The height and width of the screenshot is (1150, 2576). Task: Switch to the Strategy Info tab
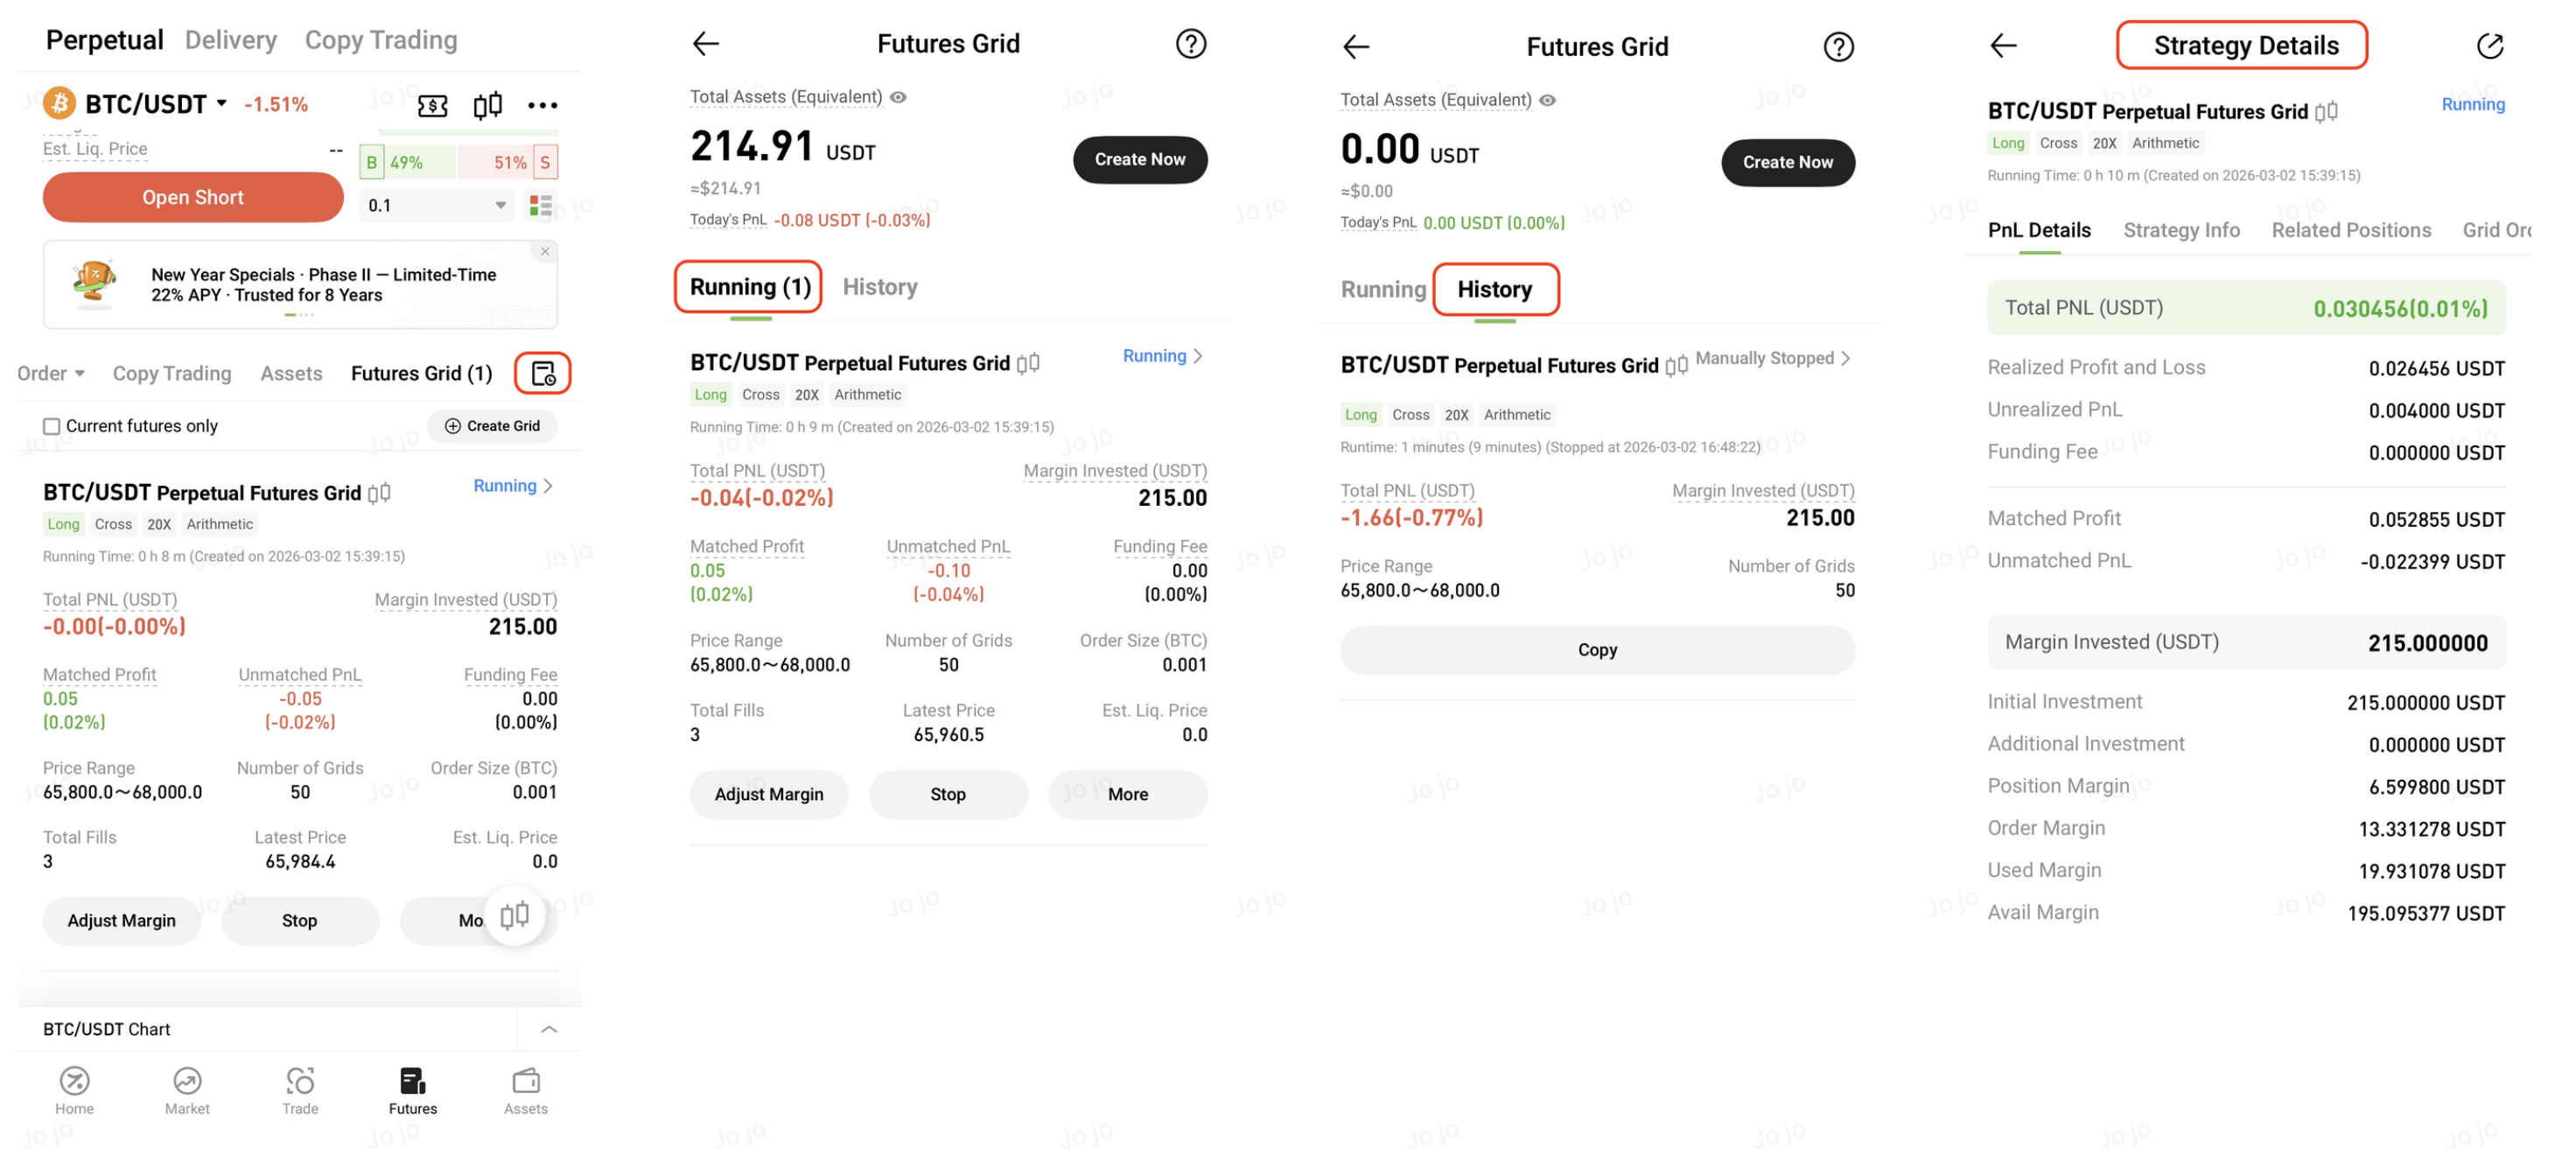click(2181, 230)
